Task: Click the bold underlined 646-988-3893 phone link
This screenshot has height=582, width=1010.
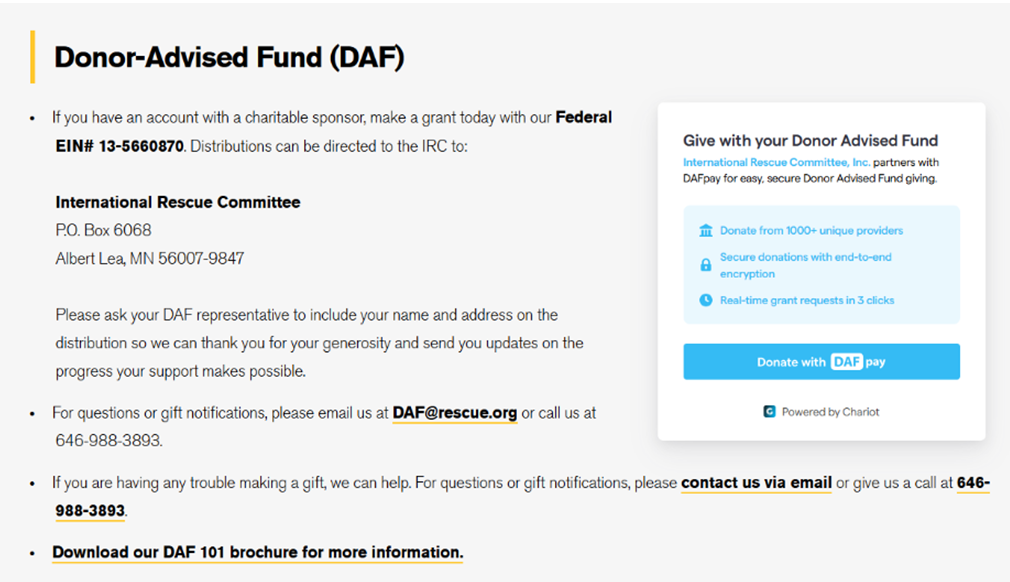Action: coord(90,510)
